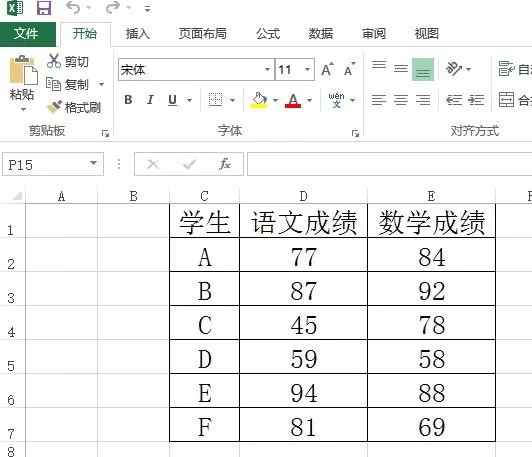Apply the yellow fill color bucket
The height and width of the screenshot is (457, 532).
tap(260, 100)
